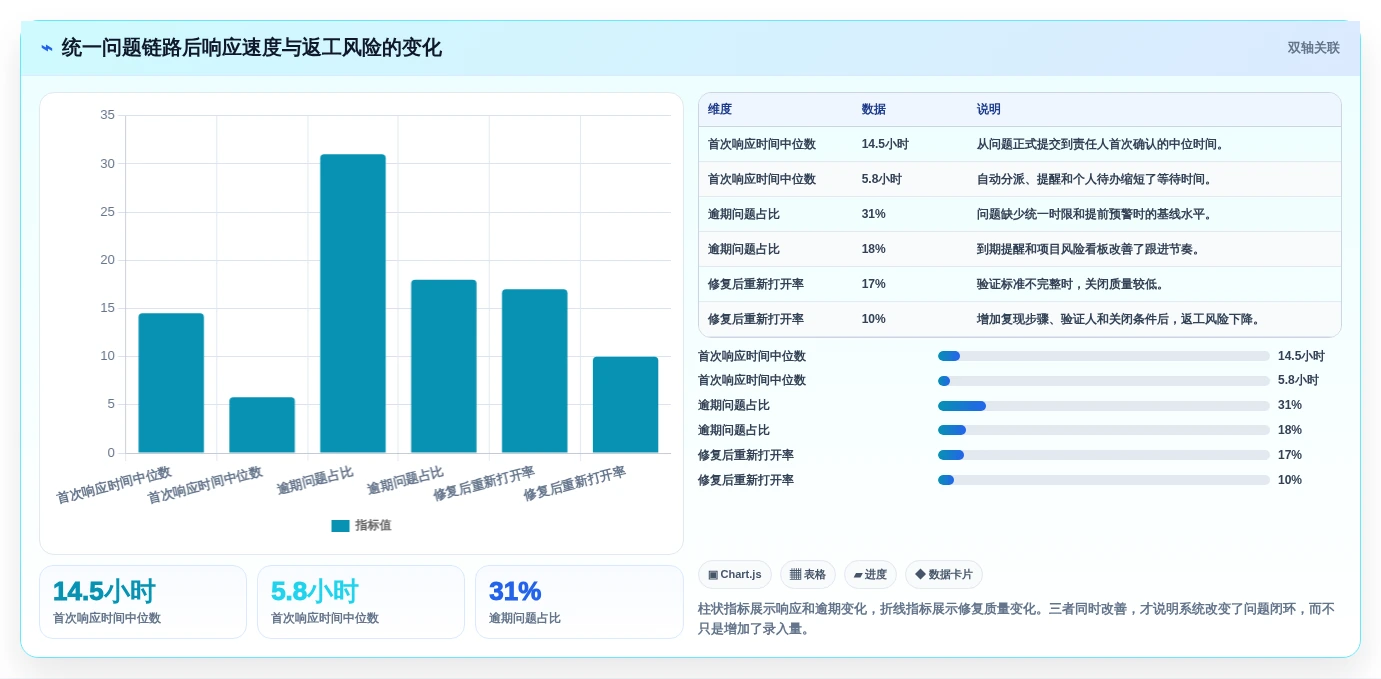Screen dimensions: 1381x679
Task: Click the chart bar with value 10
Action: coord(626,405)
